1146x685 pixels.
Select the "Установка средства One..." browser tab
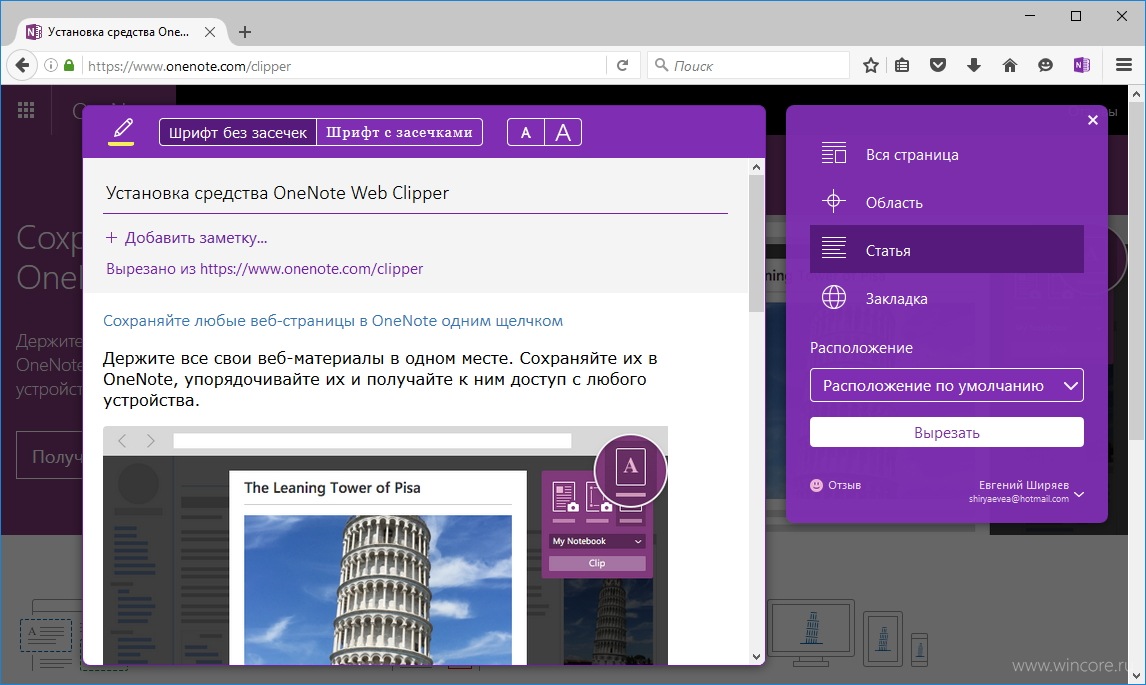[119, 32]
